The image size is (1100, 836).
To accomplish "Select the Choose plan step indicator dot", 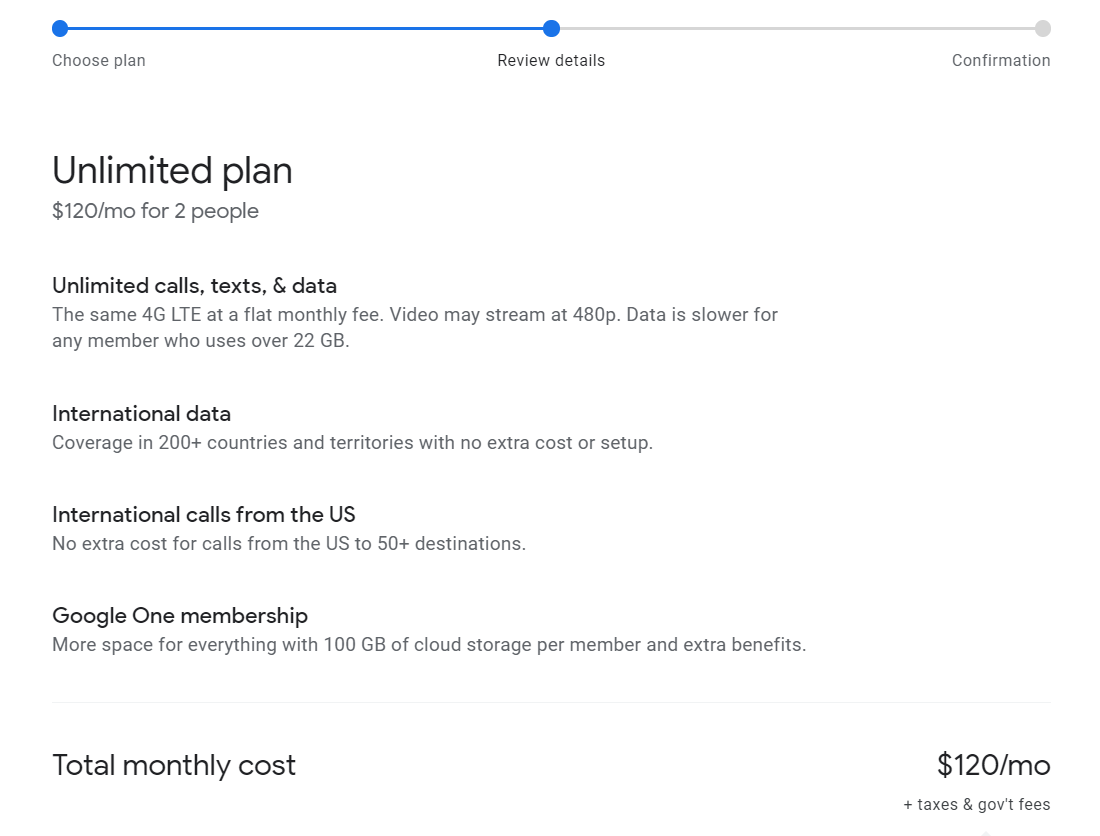I will click(60, 29).
